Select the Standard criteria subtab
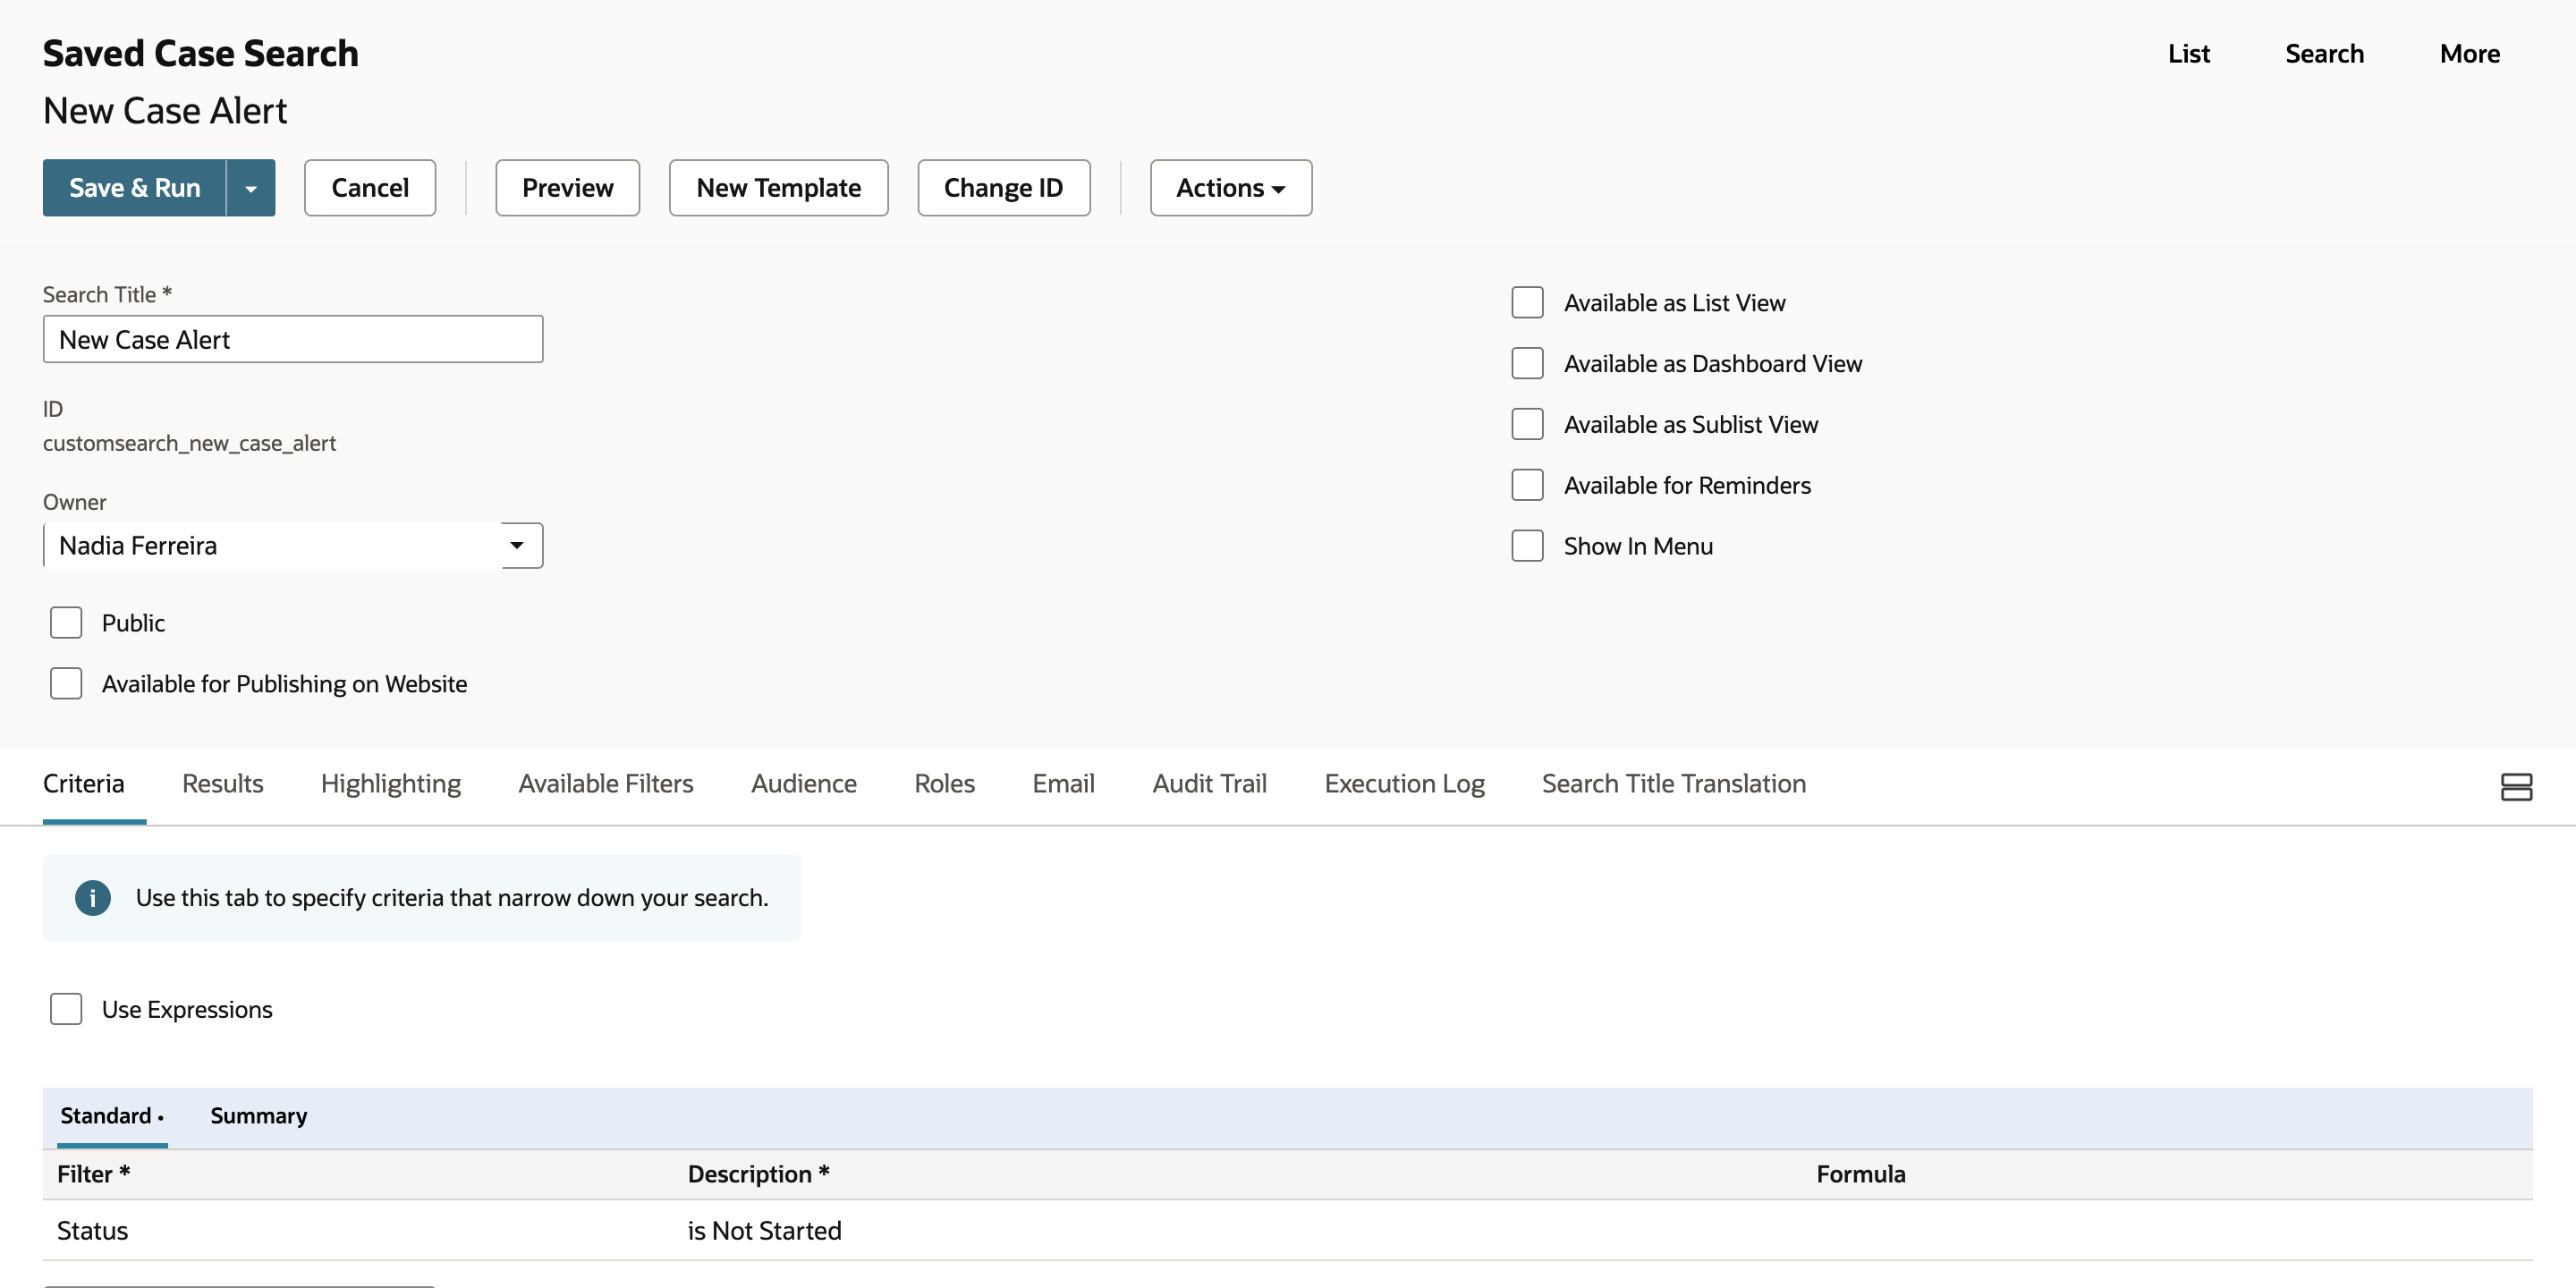 (111, 1115)
